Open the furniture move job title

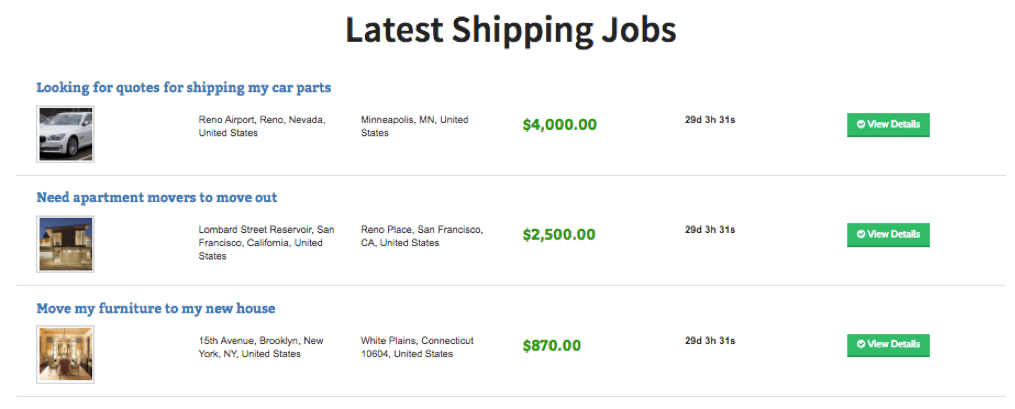pos(156,308)
